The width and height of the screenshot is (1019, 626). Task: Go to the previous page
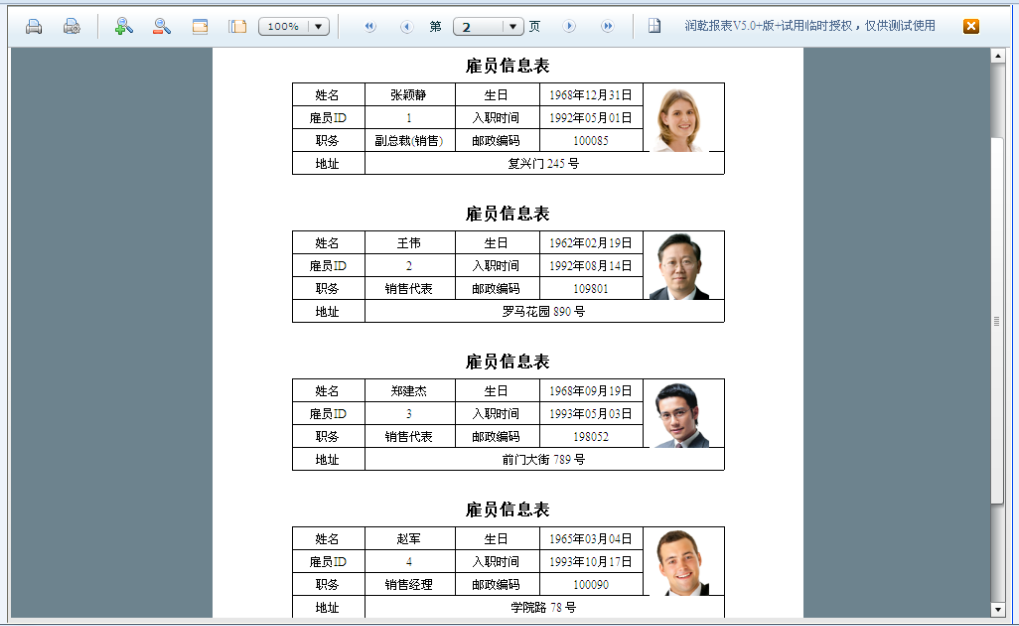click(407, 27)
